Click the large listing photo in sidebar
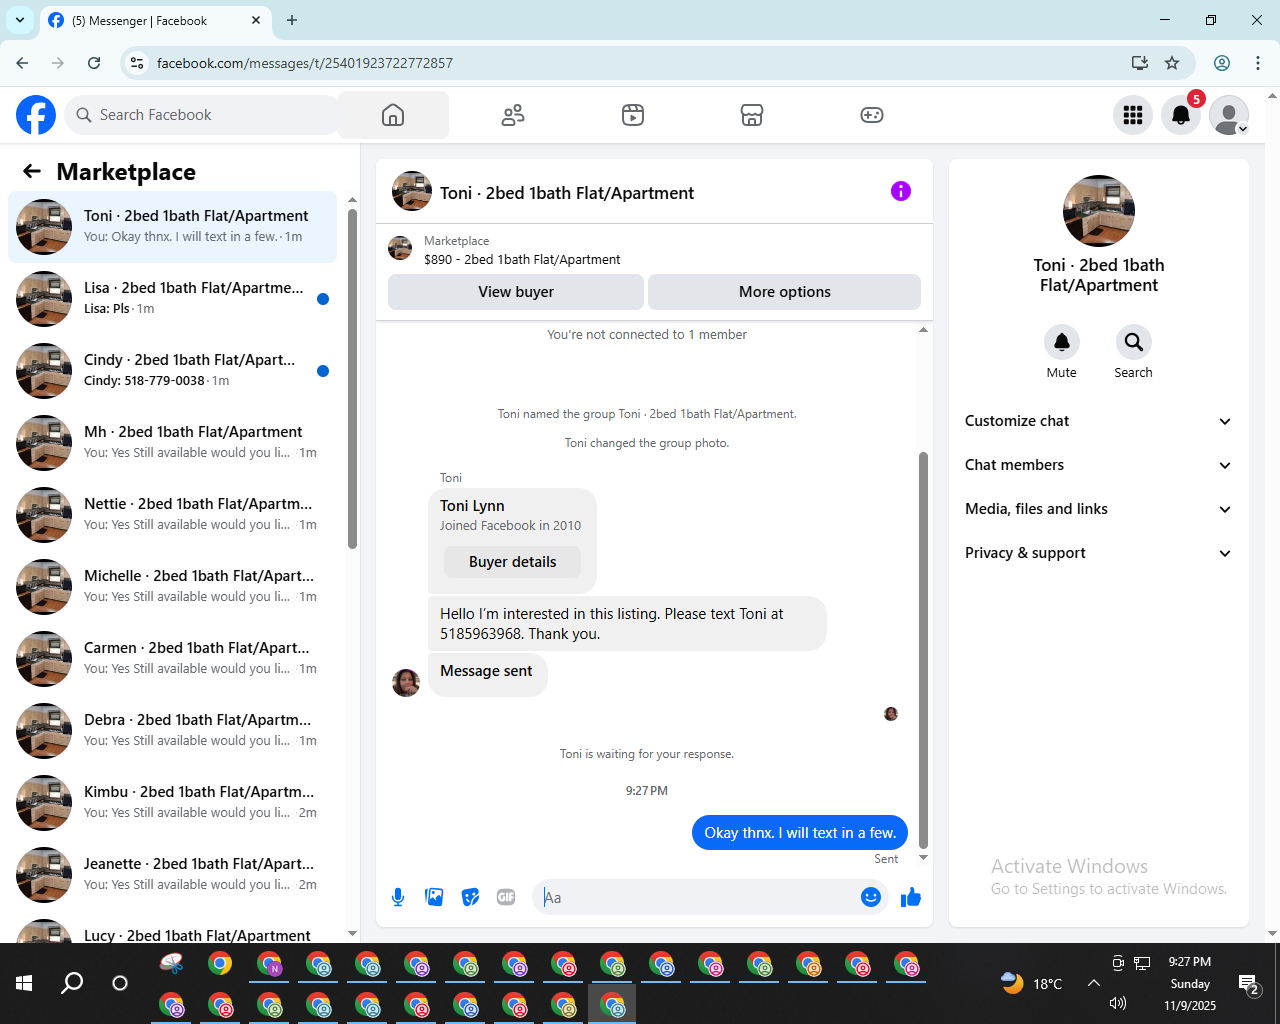 coord(1099,211)
